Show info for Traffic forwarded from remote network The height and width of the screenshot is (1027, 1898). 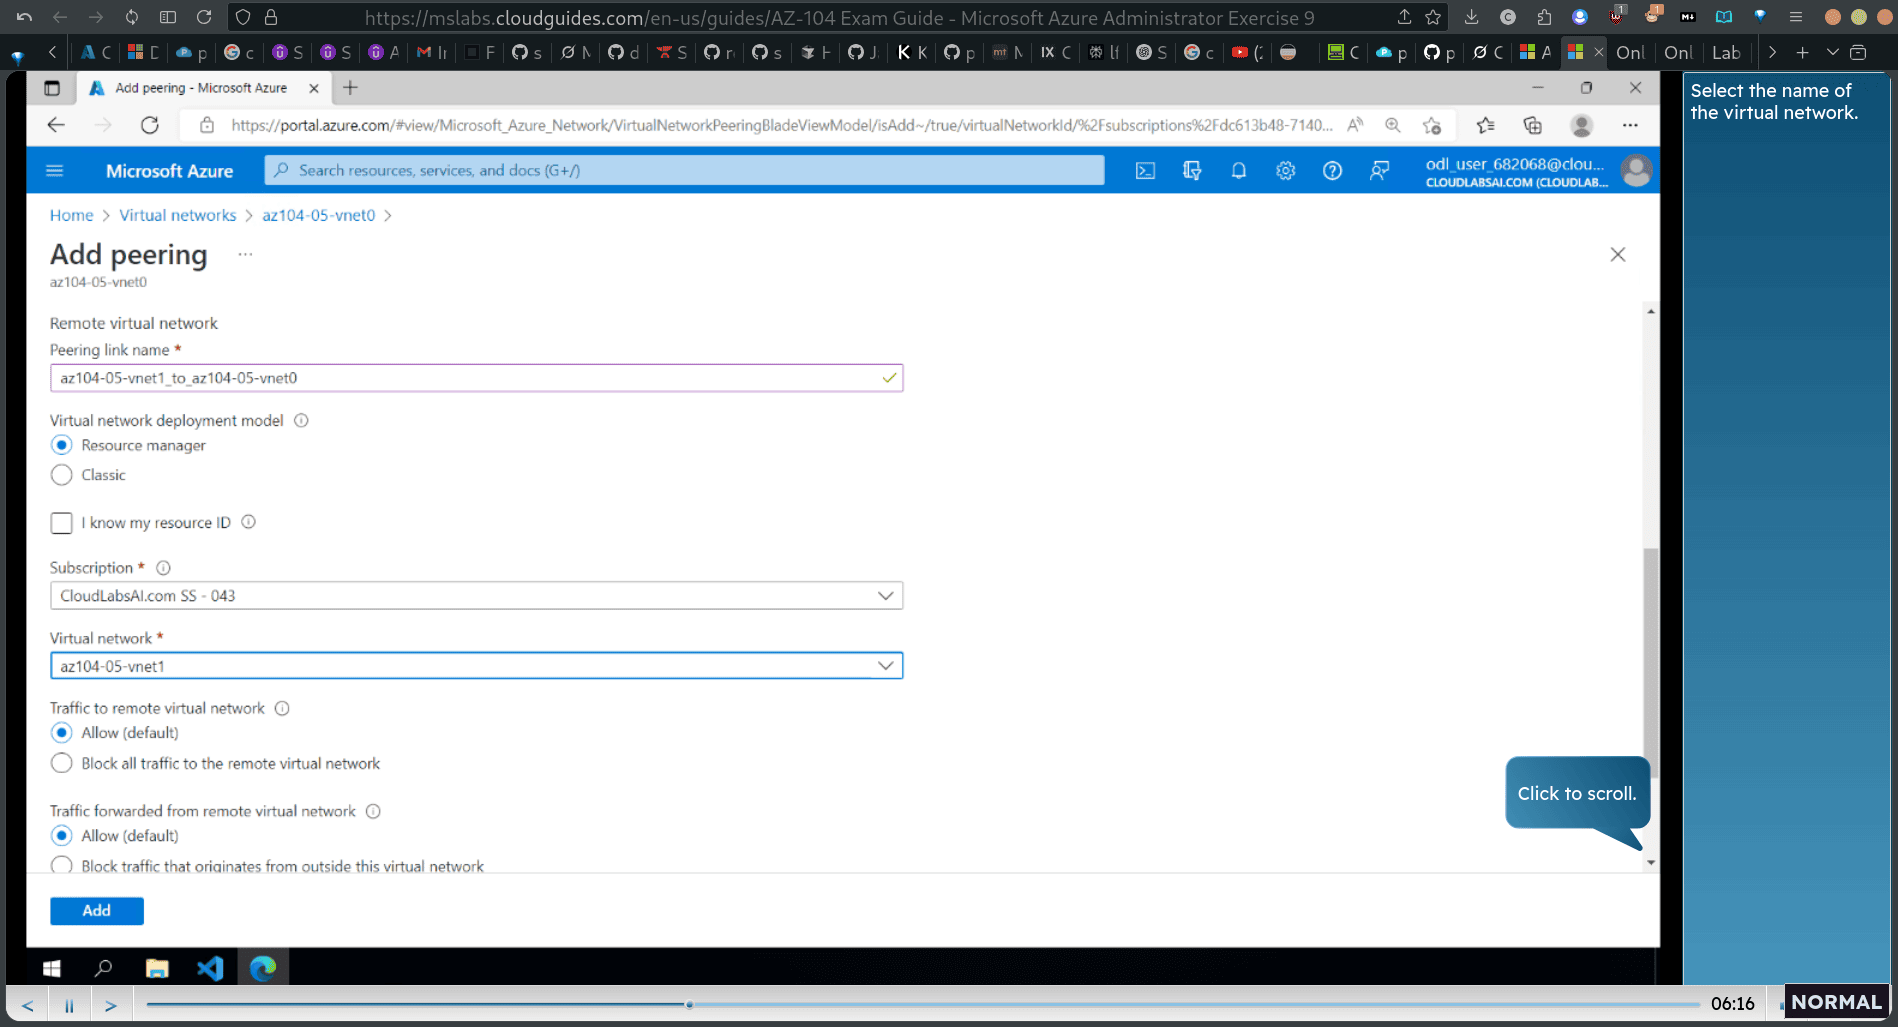pyautogui.click(x=373, y=811)
